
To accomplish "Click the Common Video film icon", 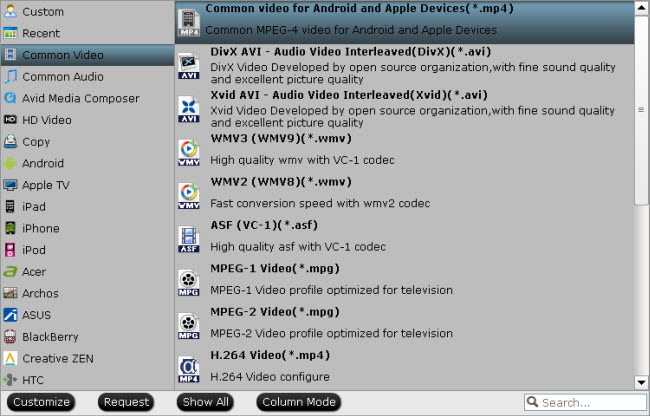I will 10,55.
